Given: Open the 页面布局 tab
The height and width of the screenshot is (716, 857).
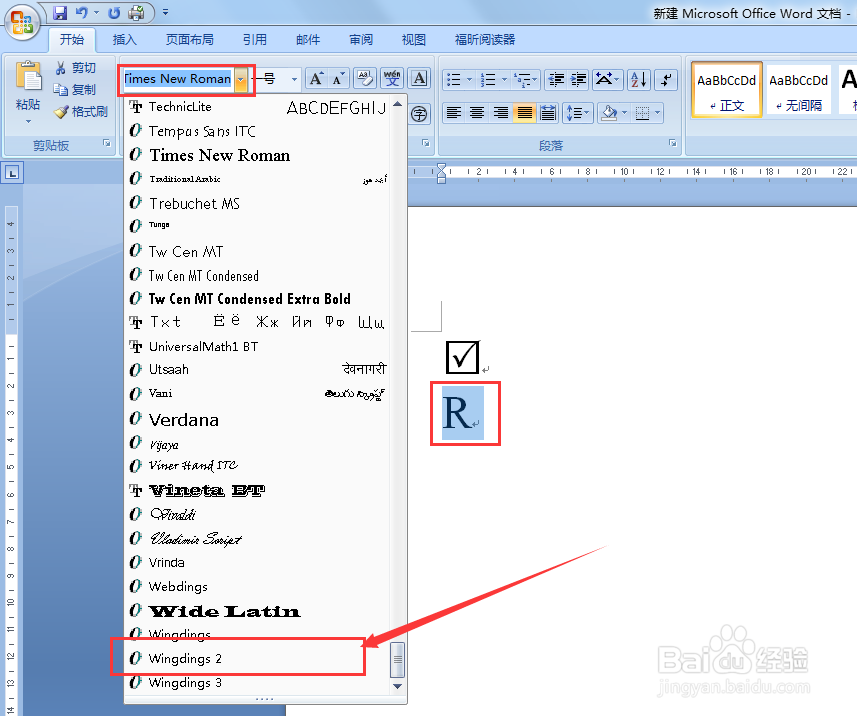Looking at the screenshot, I should [x=190, y=39].
